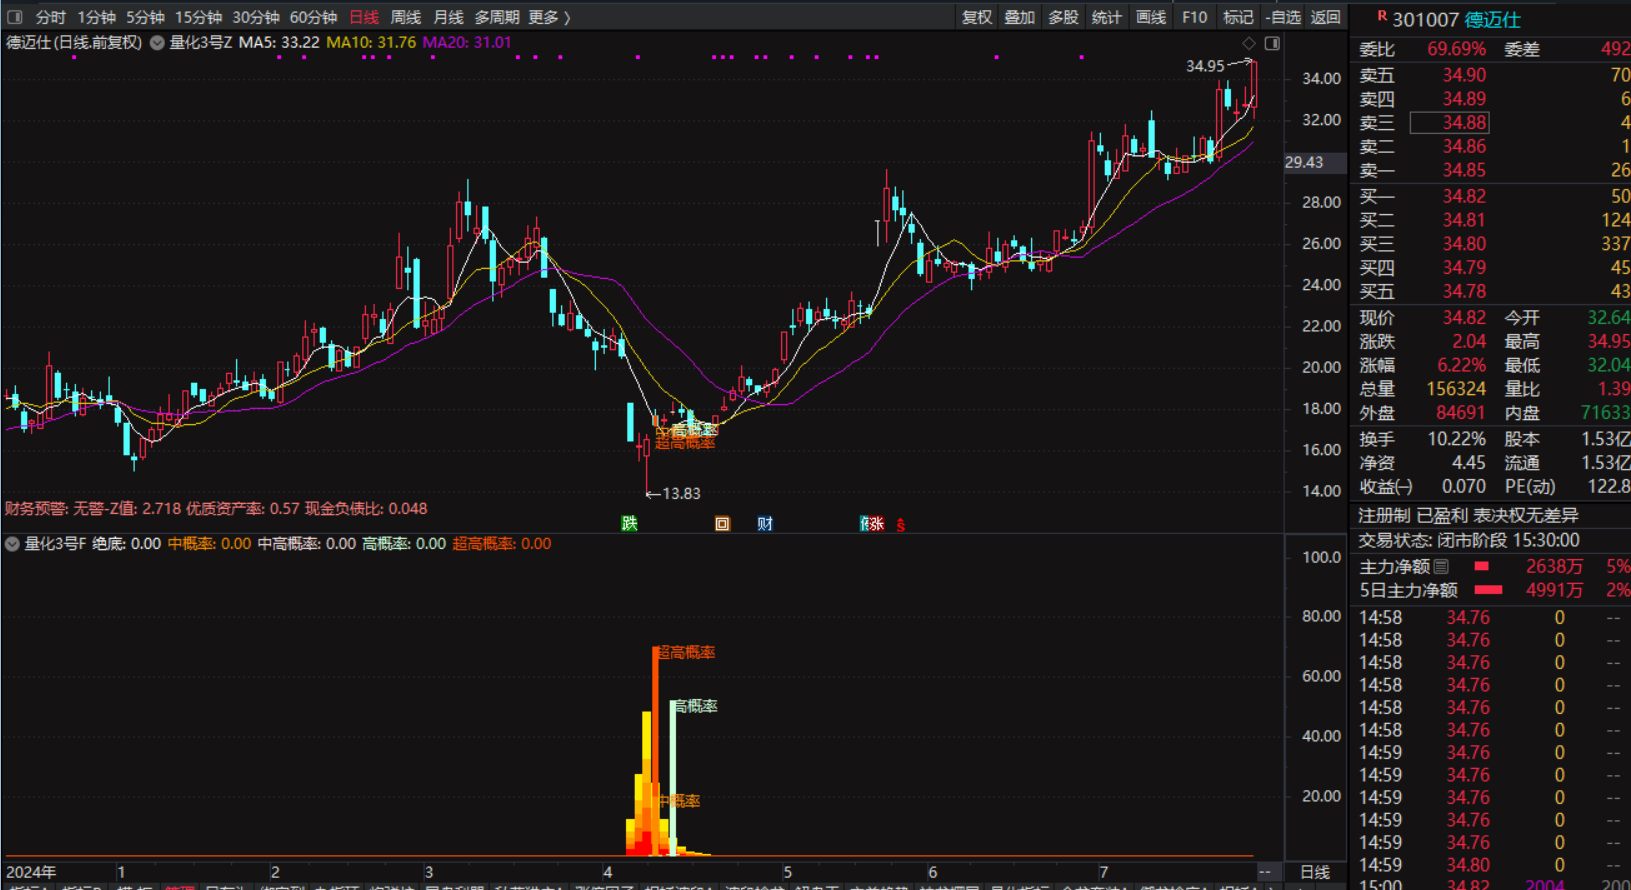Expand the 更多 periods menu

click(x=549, y=17)
